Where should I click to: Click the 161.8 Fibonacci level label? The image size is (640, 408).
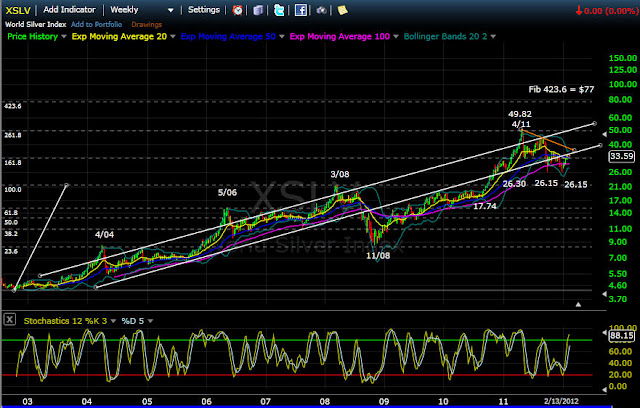[13, 163]
